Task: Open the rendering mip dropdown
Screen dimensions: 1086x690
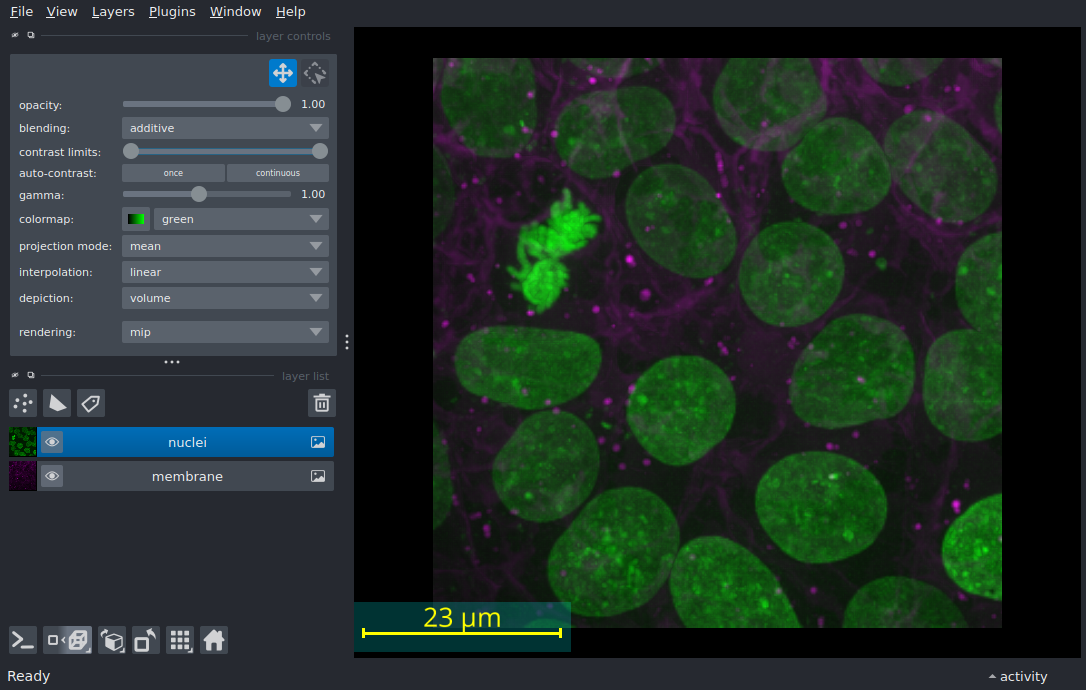Action: pos(225,332)
